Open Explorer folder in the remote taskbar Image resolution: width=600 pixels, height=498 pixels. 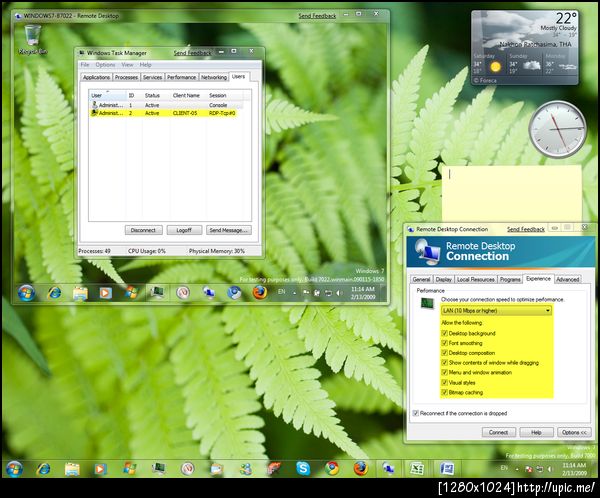80,293
